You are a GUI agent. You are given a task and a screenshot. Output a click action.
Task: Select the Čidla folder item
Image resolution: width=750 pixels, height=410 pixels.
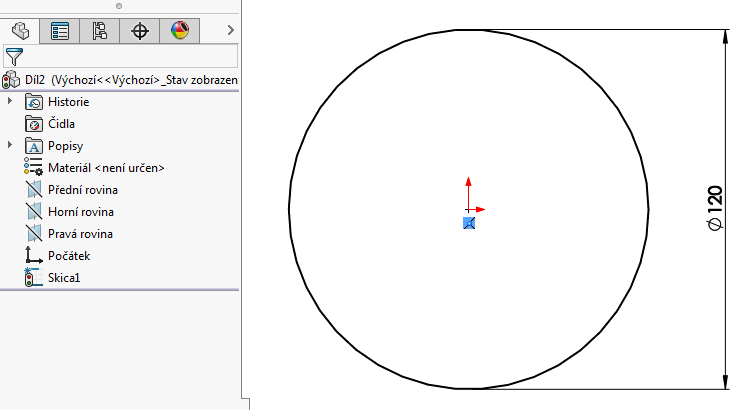click(x=61, y=124)
